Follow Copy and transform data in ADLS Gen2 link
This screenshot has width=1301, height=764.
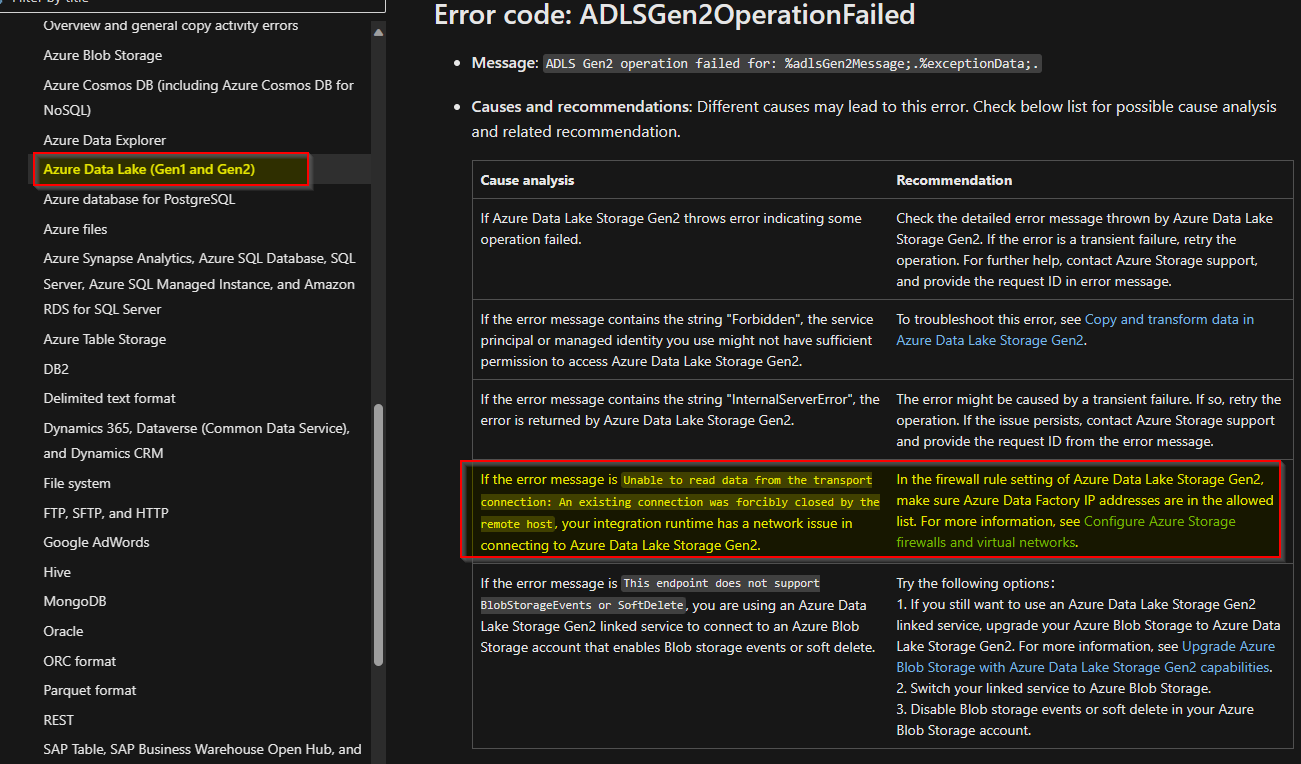[1075, 330]
